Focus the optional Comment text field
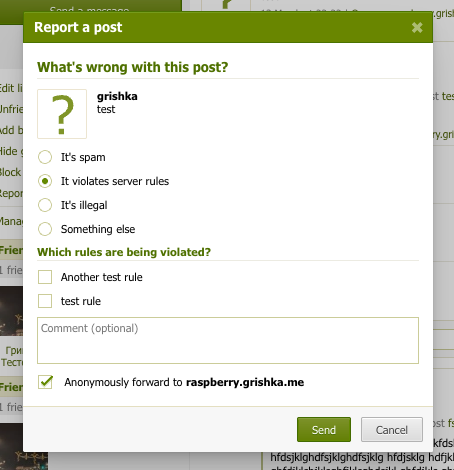The width and height of the screenshot is (454, 470). click(228, 340)
